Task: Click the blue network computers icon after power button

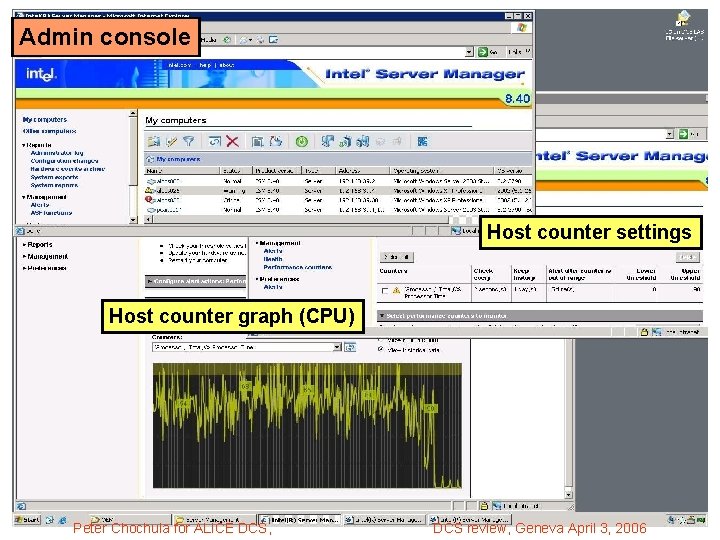Action: tap(327, 141)
